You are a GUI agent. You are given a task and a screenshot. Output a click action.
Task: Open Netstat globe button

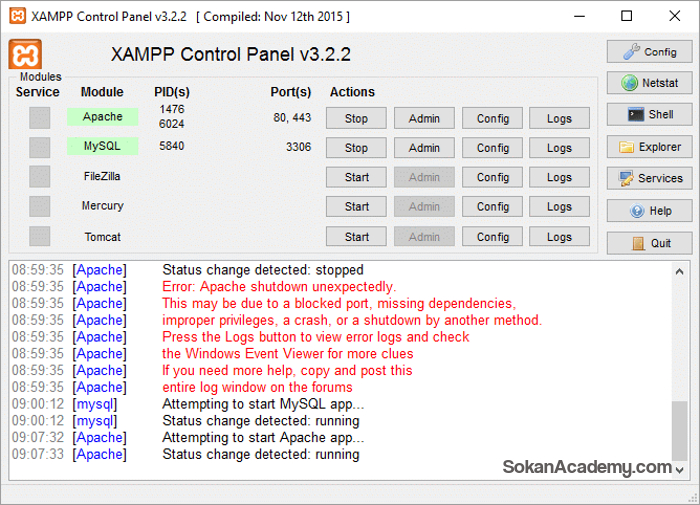tap(649, 83)
